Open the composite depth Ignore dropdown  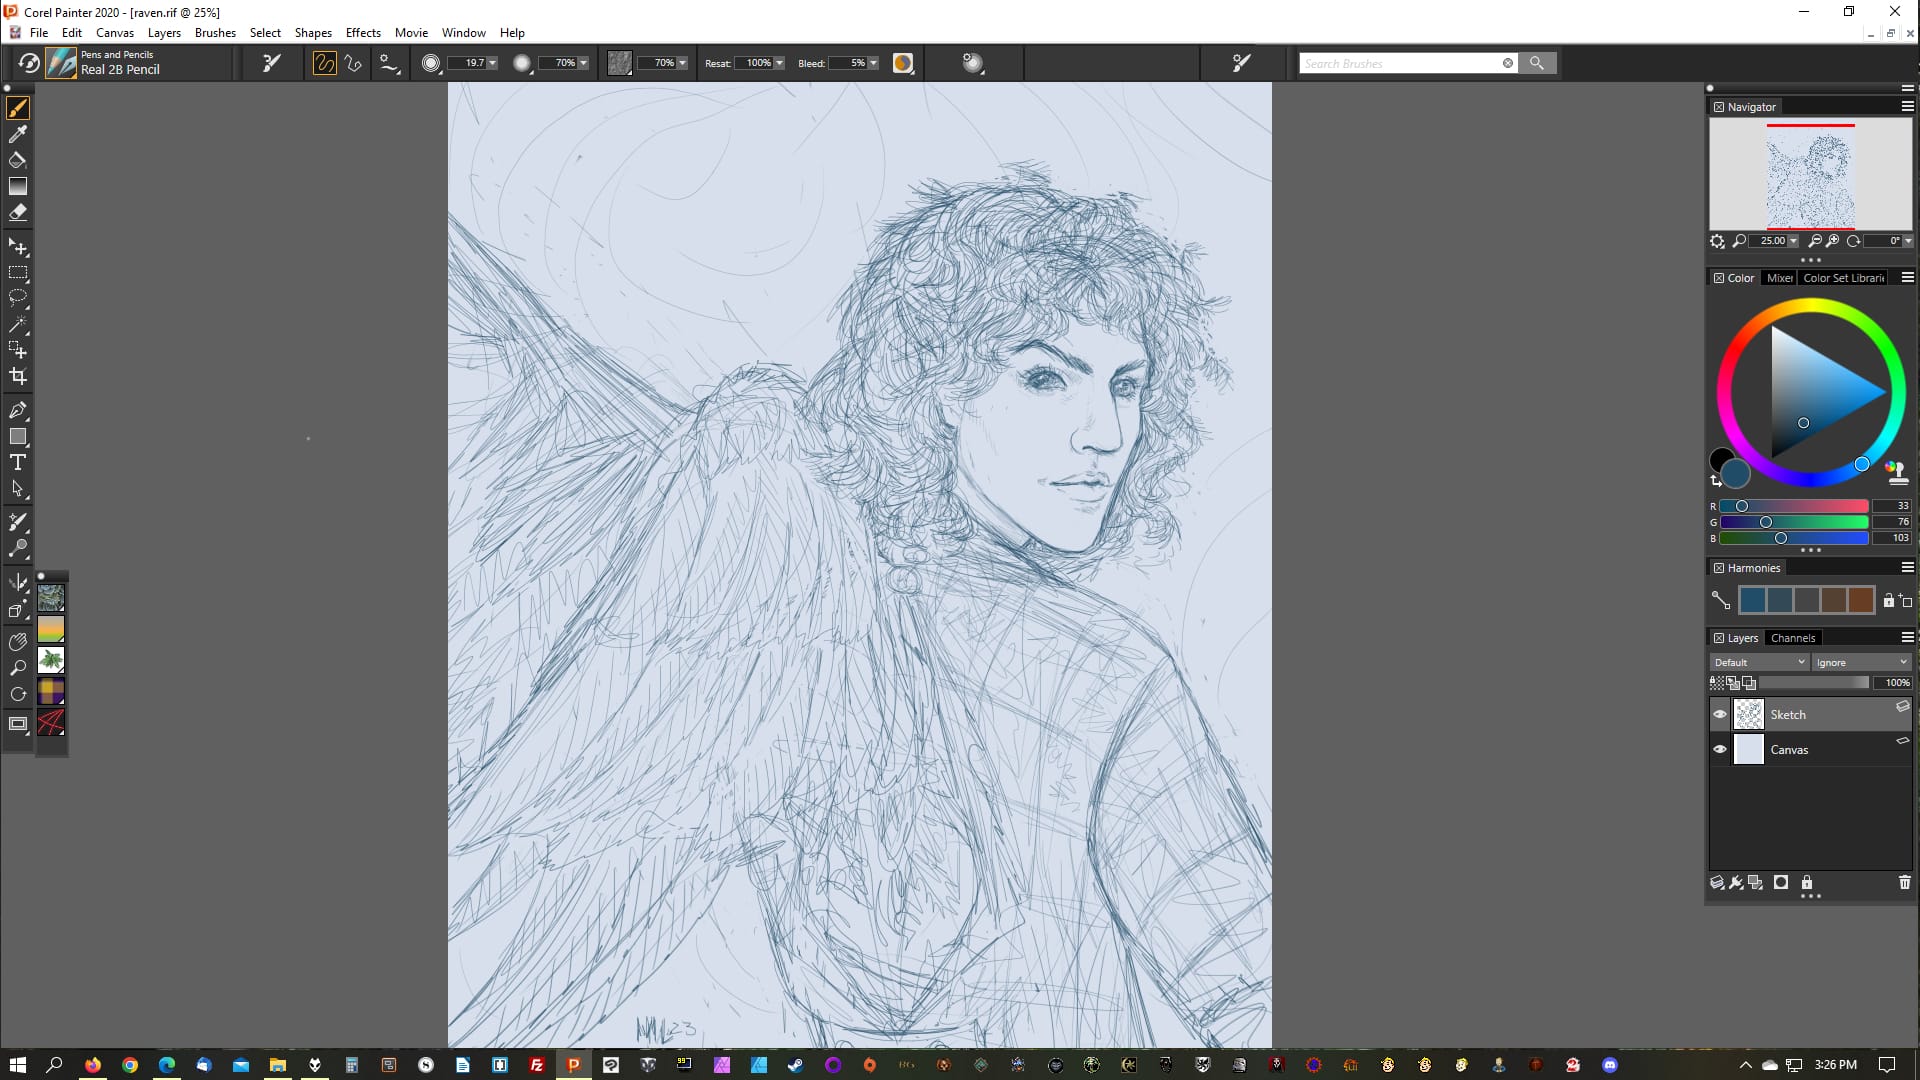(x=1861, y=662)
